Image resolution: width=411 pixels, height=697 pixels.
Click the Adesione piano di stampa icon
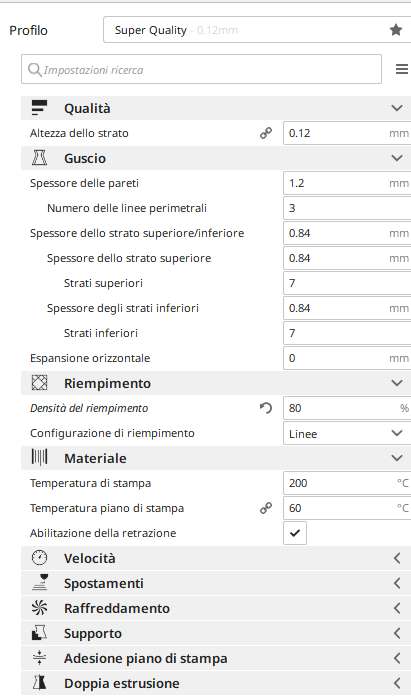tap(40, 658)
